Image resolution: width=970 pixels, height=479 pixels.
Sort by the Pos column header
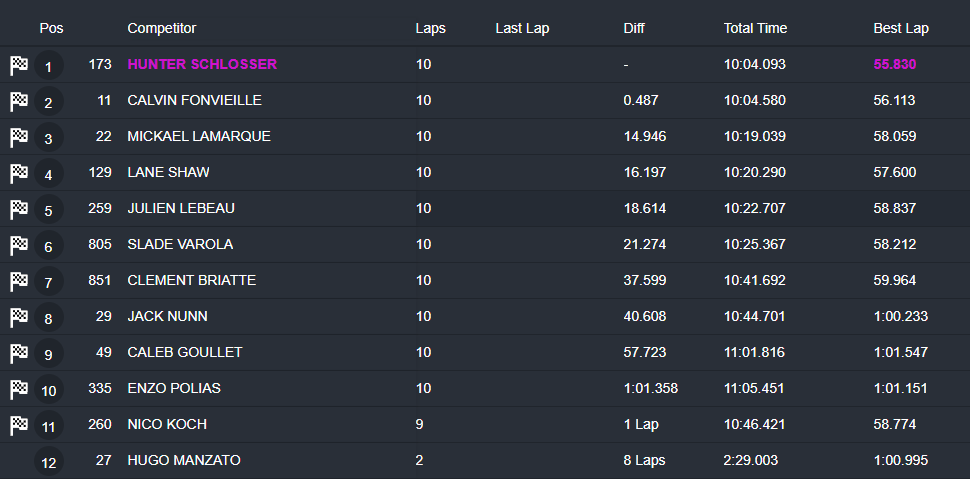(51, 28)
